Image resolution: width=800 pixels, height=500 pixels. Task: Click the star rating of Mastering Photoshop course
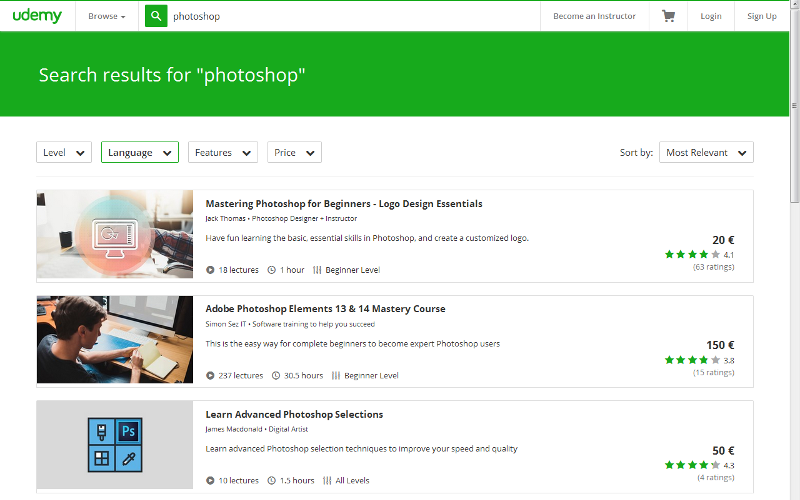coord(692,255)
